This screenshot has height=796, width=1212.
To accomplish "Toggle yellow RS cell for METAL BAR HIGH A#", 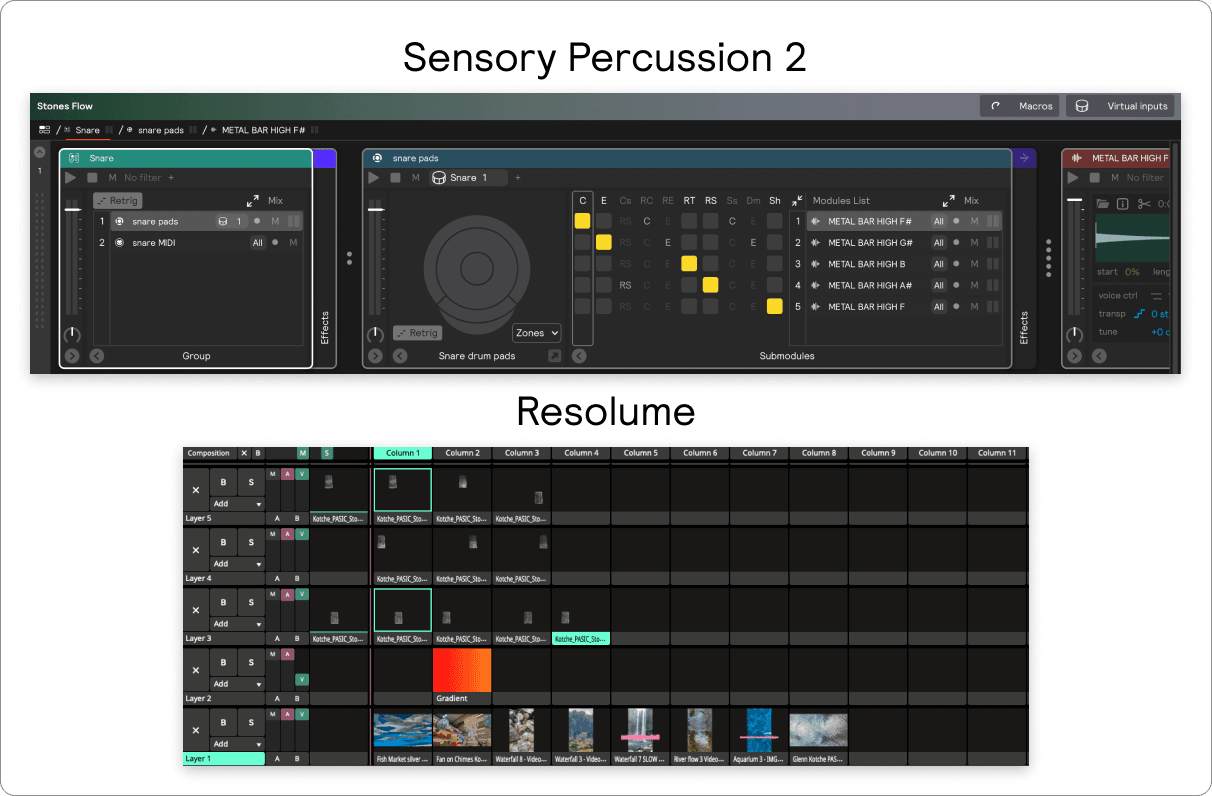I will click(710, 285).
